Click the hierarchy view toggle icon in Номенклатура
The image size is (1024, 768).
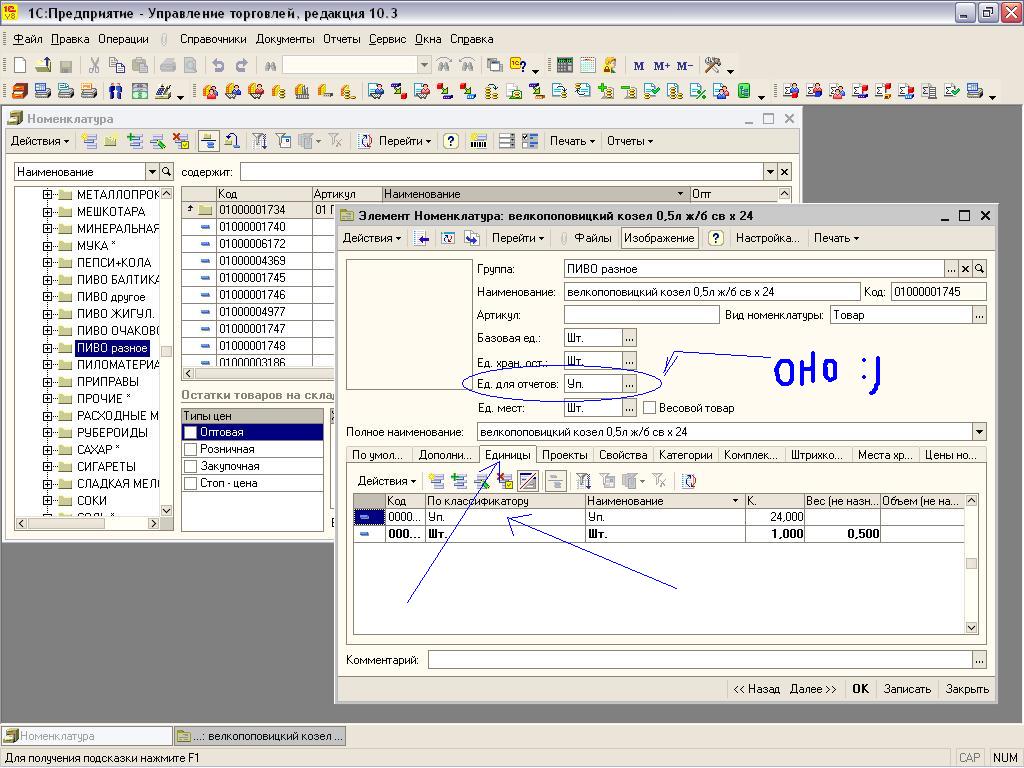[x=208, y=140]
